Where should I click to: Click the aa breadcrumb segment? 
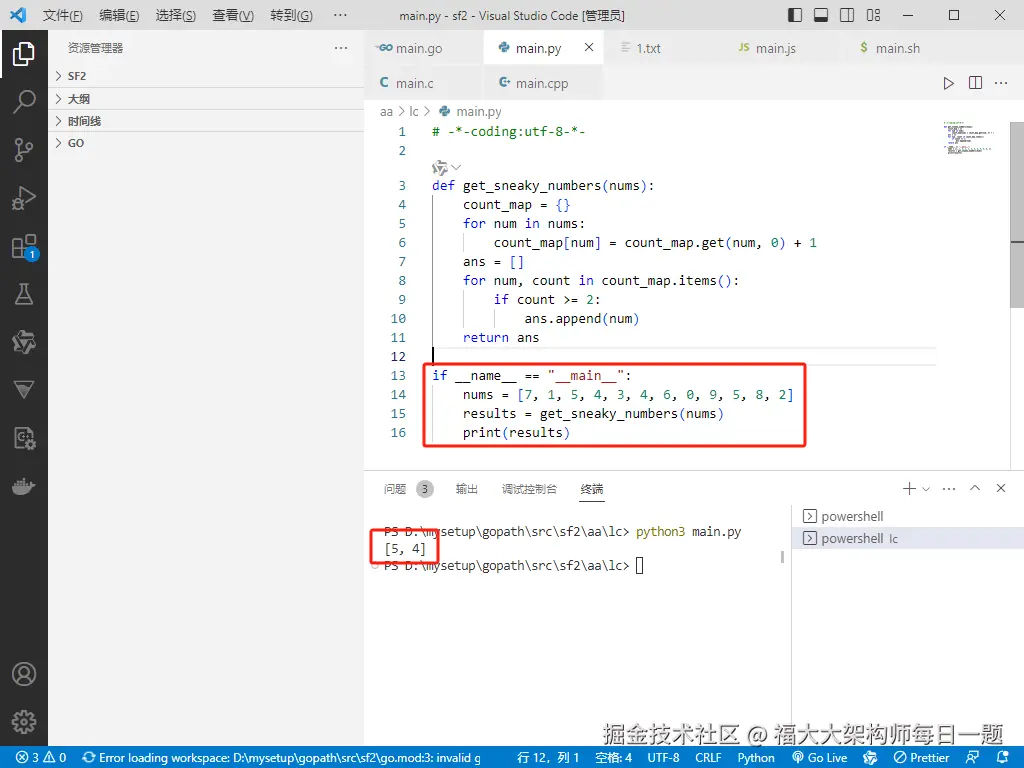click(x=386, y=112)
